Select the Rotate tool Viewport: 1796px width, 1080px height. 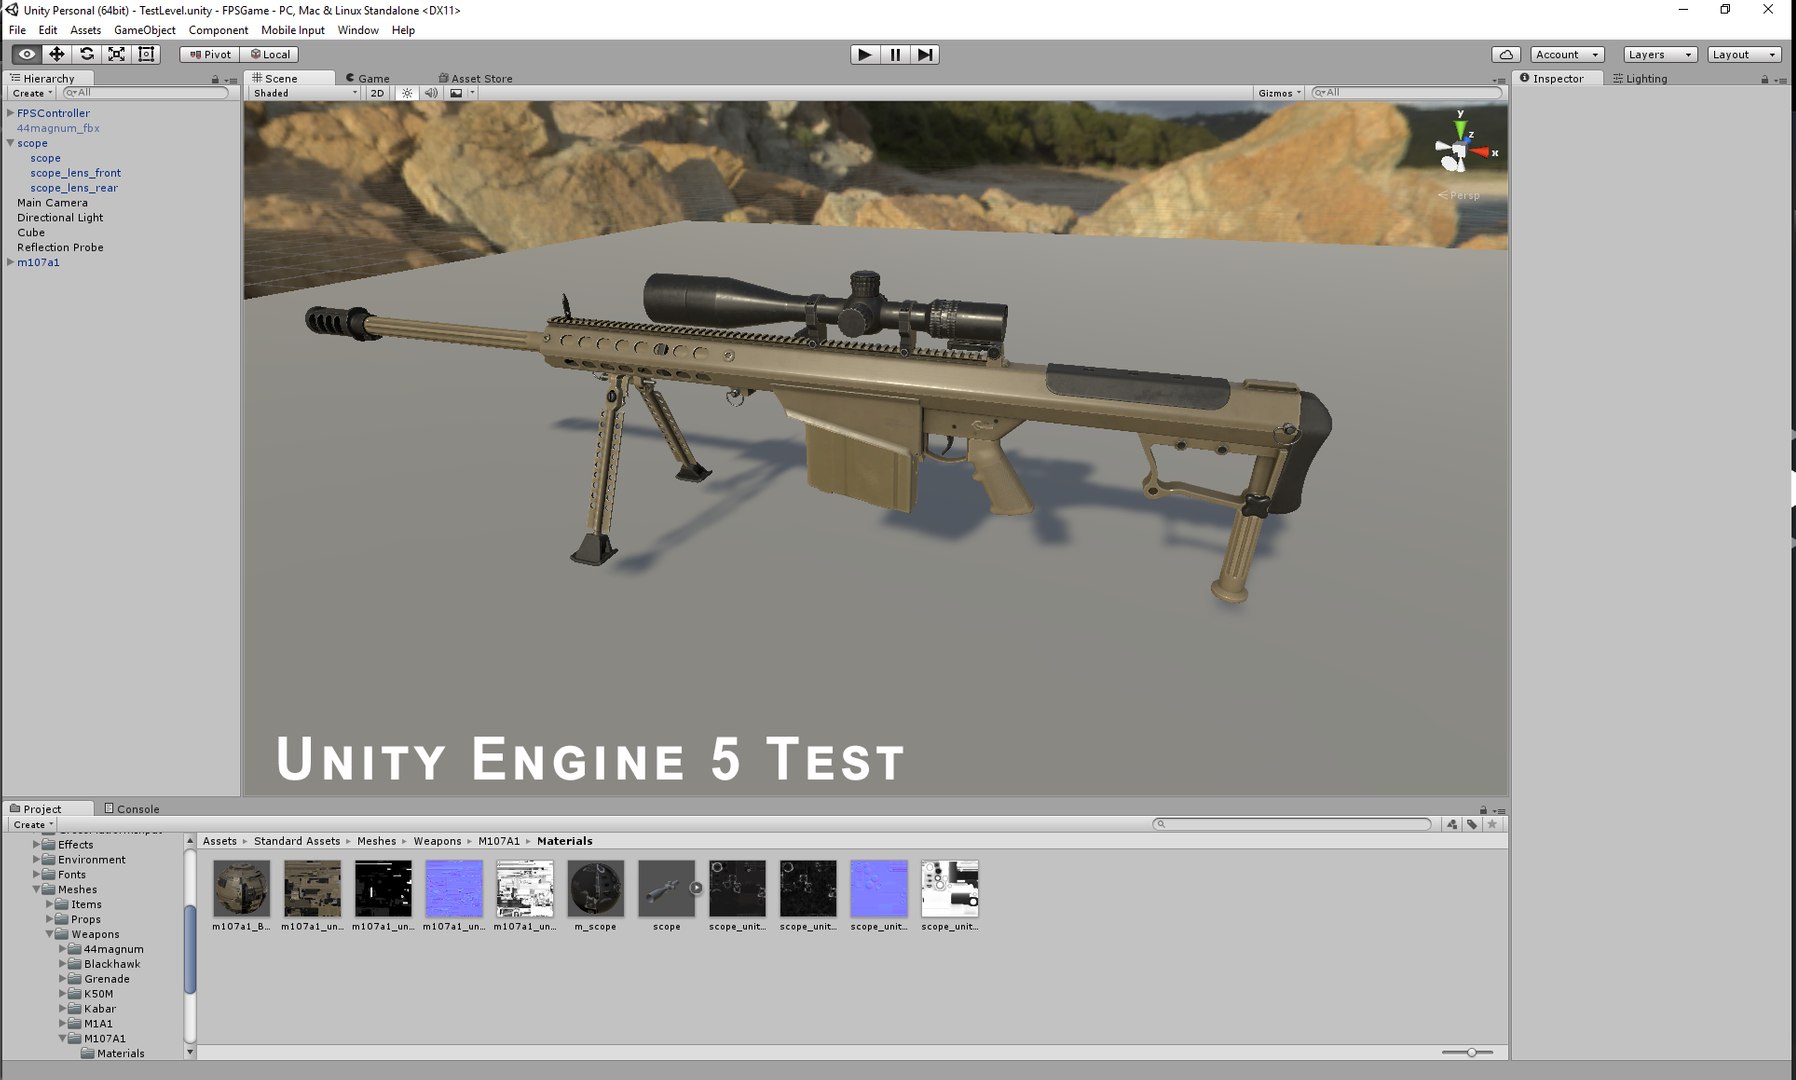[87, 54]
